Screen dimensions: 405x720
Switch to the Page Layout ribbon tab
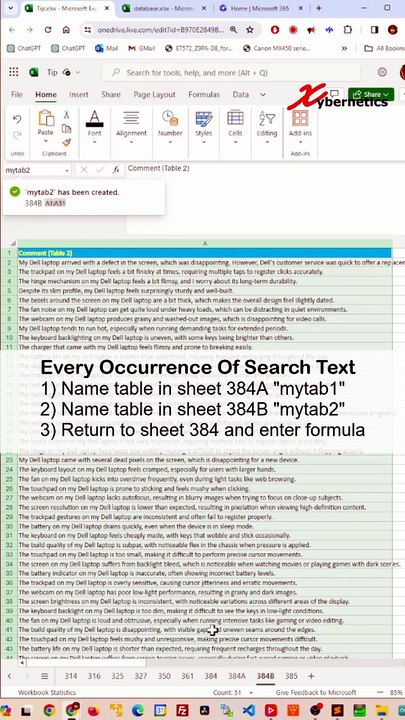point(154,95)
